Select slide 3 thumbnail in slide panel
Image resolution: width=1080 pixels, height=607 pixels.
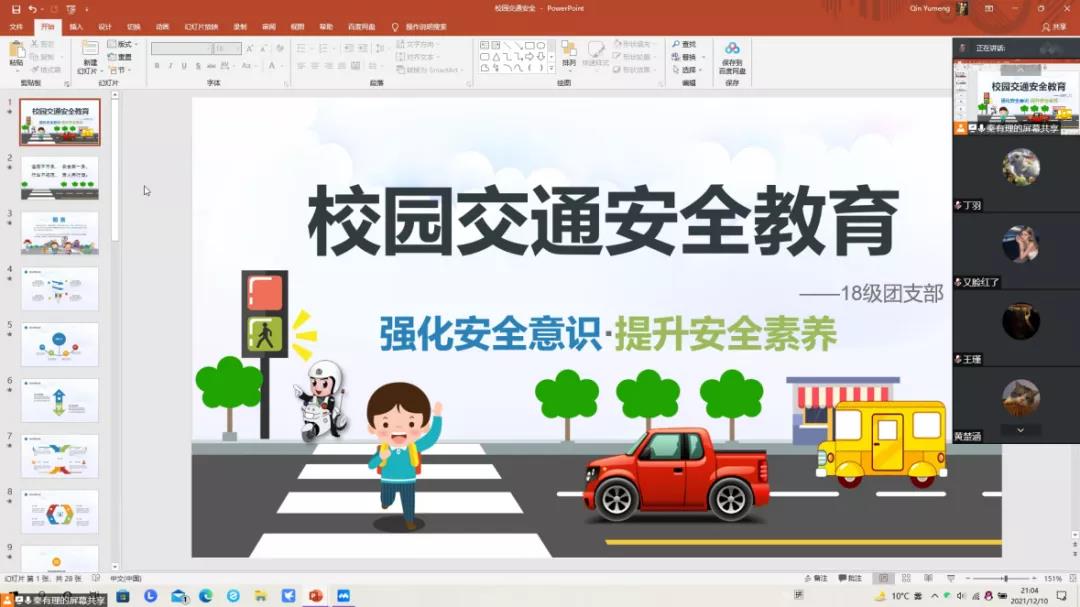[x=60, y=233]
